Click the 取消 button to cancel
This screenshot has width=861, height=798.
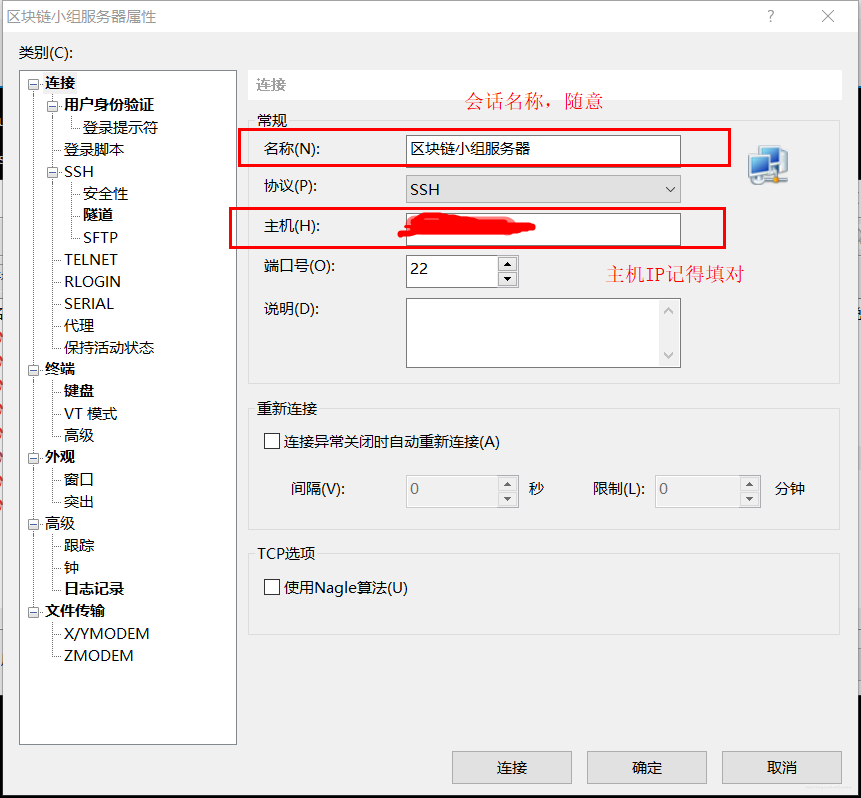[783, 767]
